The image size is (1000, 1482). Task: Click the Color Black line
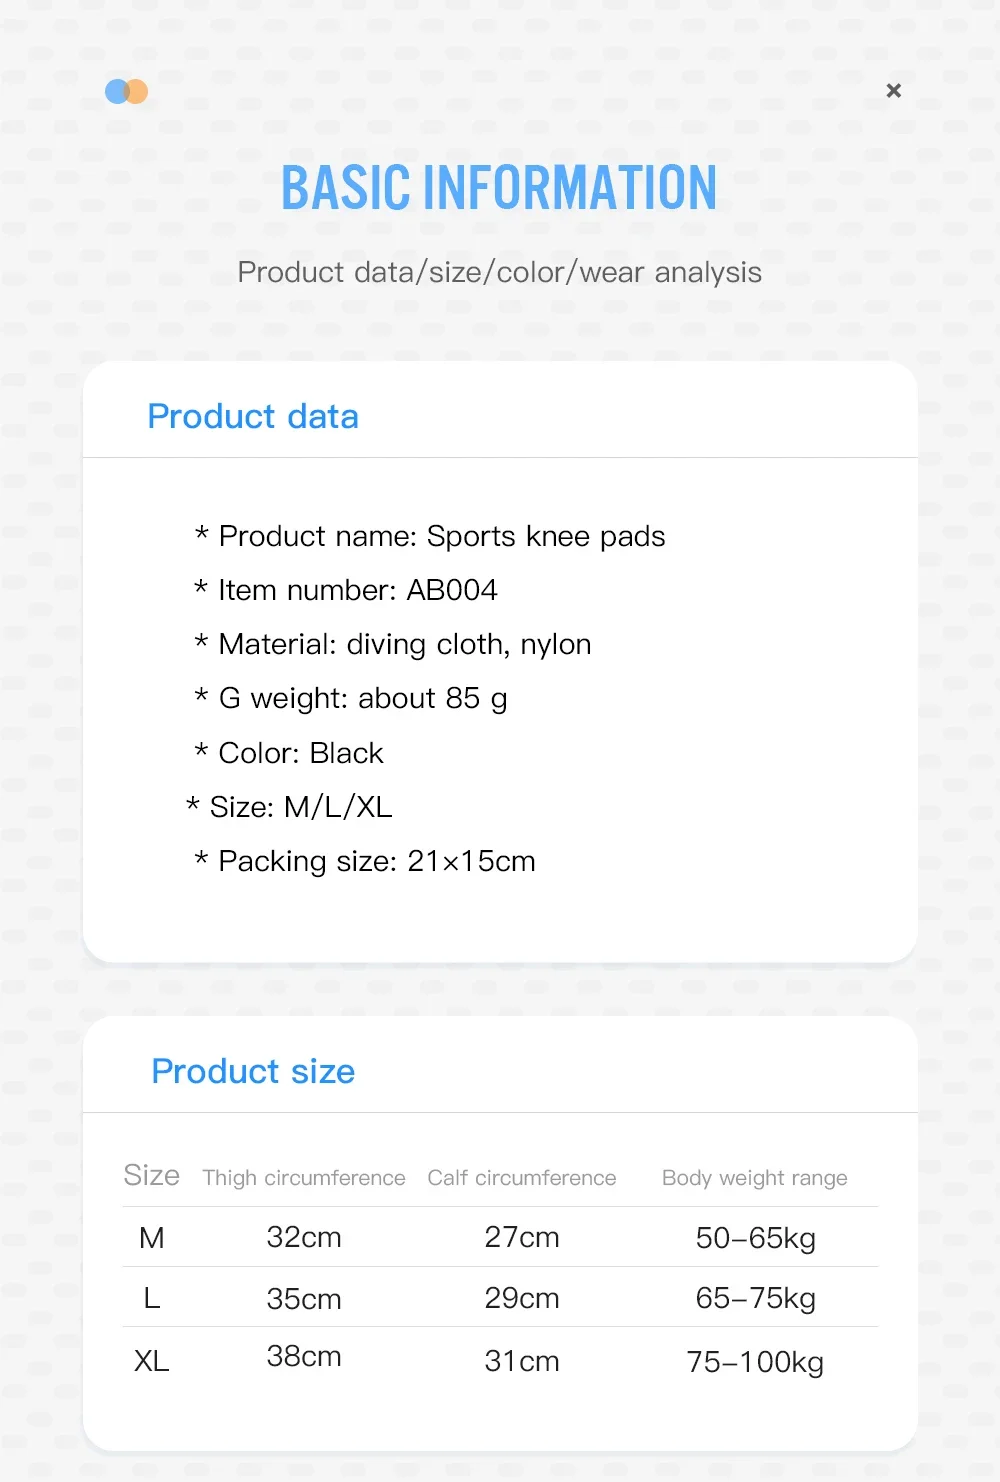click(x=290, y=753)
